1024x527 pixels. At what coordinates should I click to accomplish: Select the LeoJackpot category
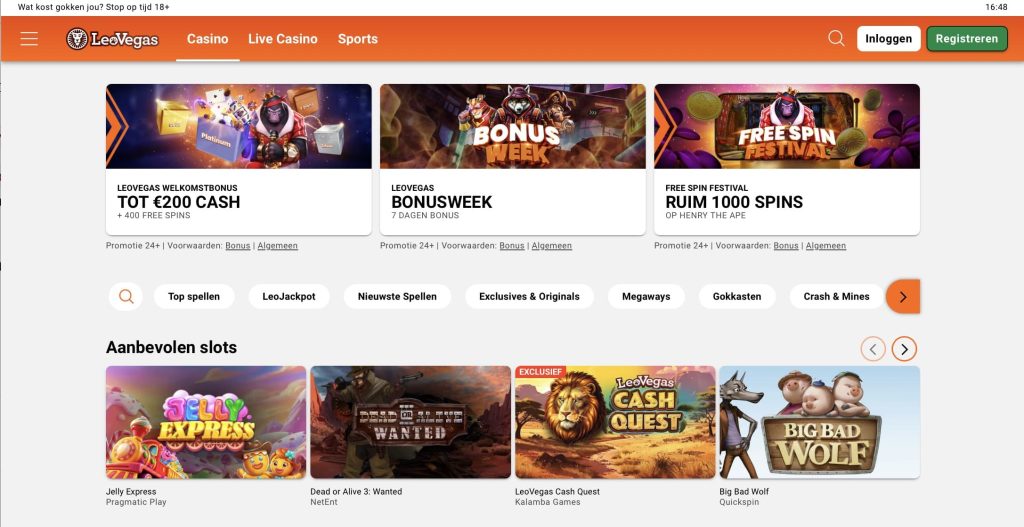[x=289, y=296]
